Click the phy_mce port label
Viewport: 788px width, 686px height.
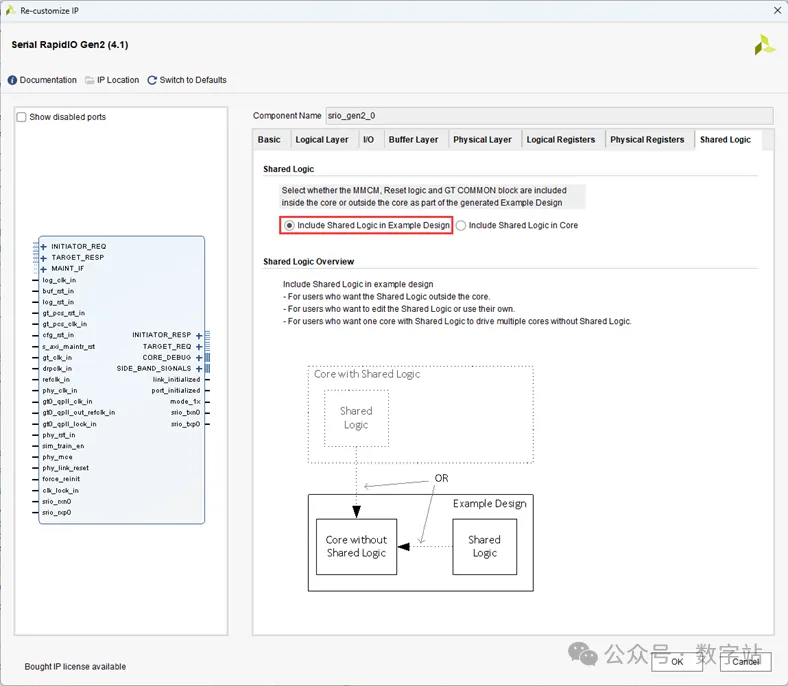(57, 457)
